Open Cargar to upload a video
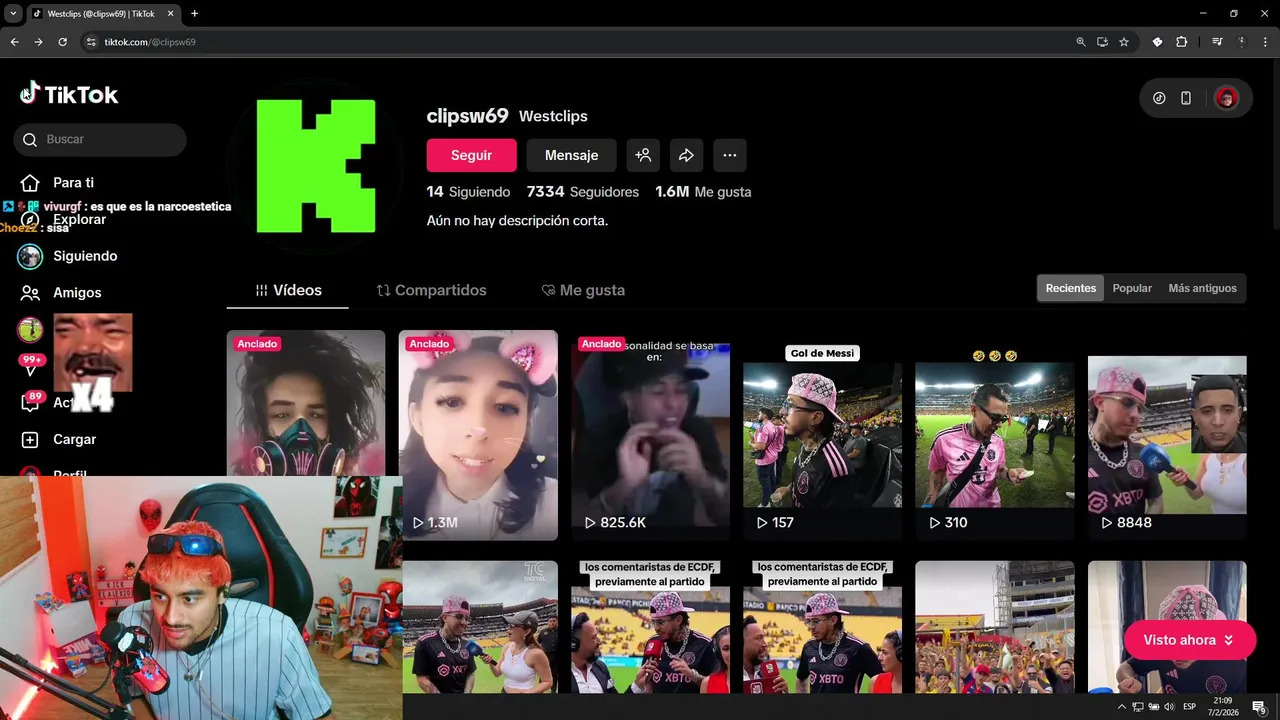1280x720 pixels. point(58,439)
